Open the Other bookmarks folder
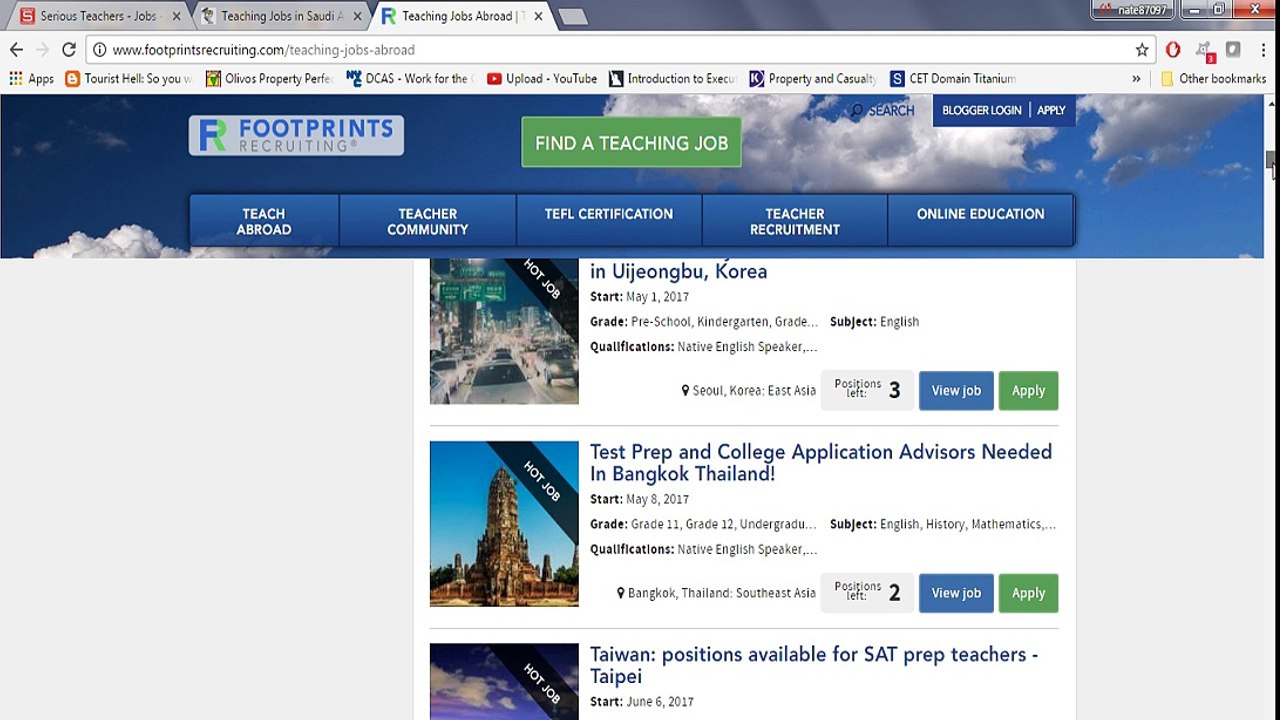 point(1213,79)
